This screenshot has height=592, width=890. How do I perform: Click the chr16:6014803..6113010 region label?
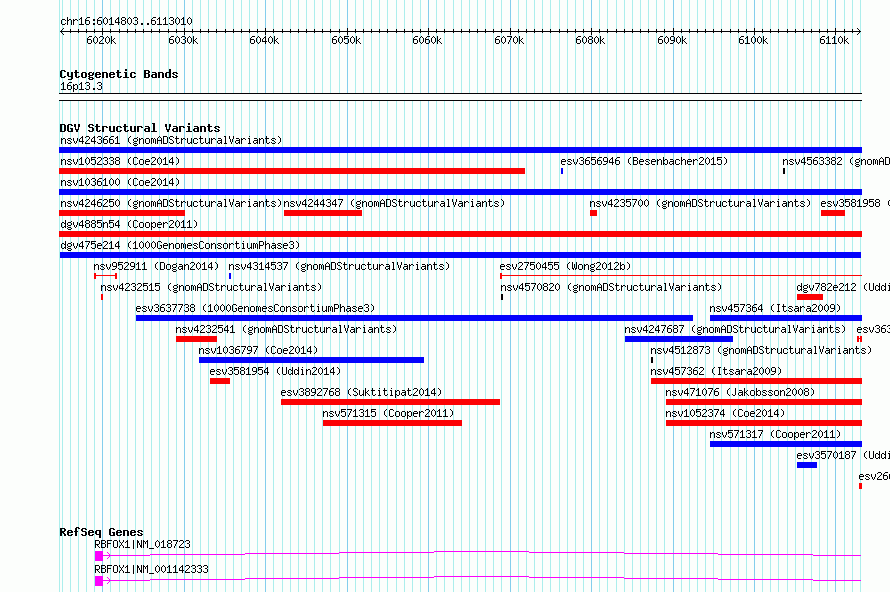(x=126, y=21)
